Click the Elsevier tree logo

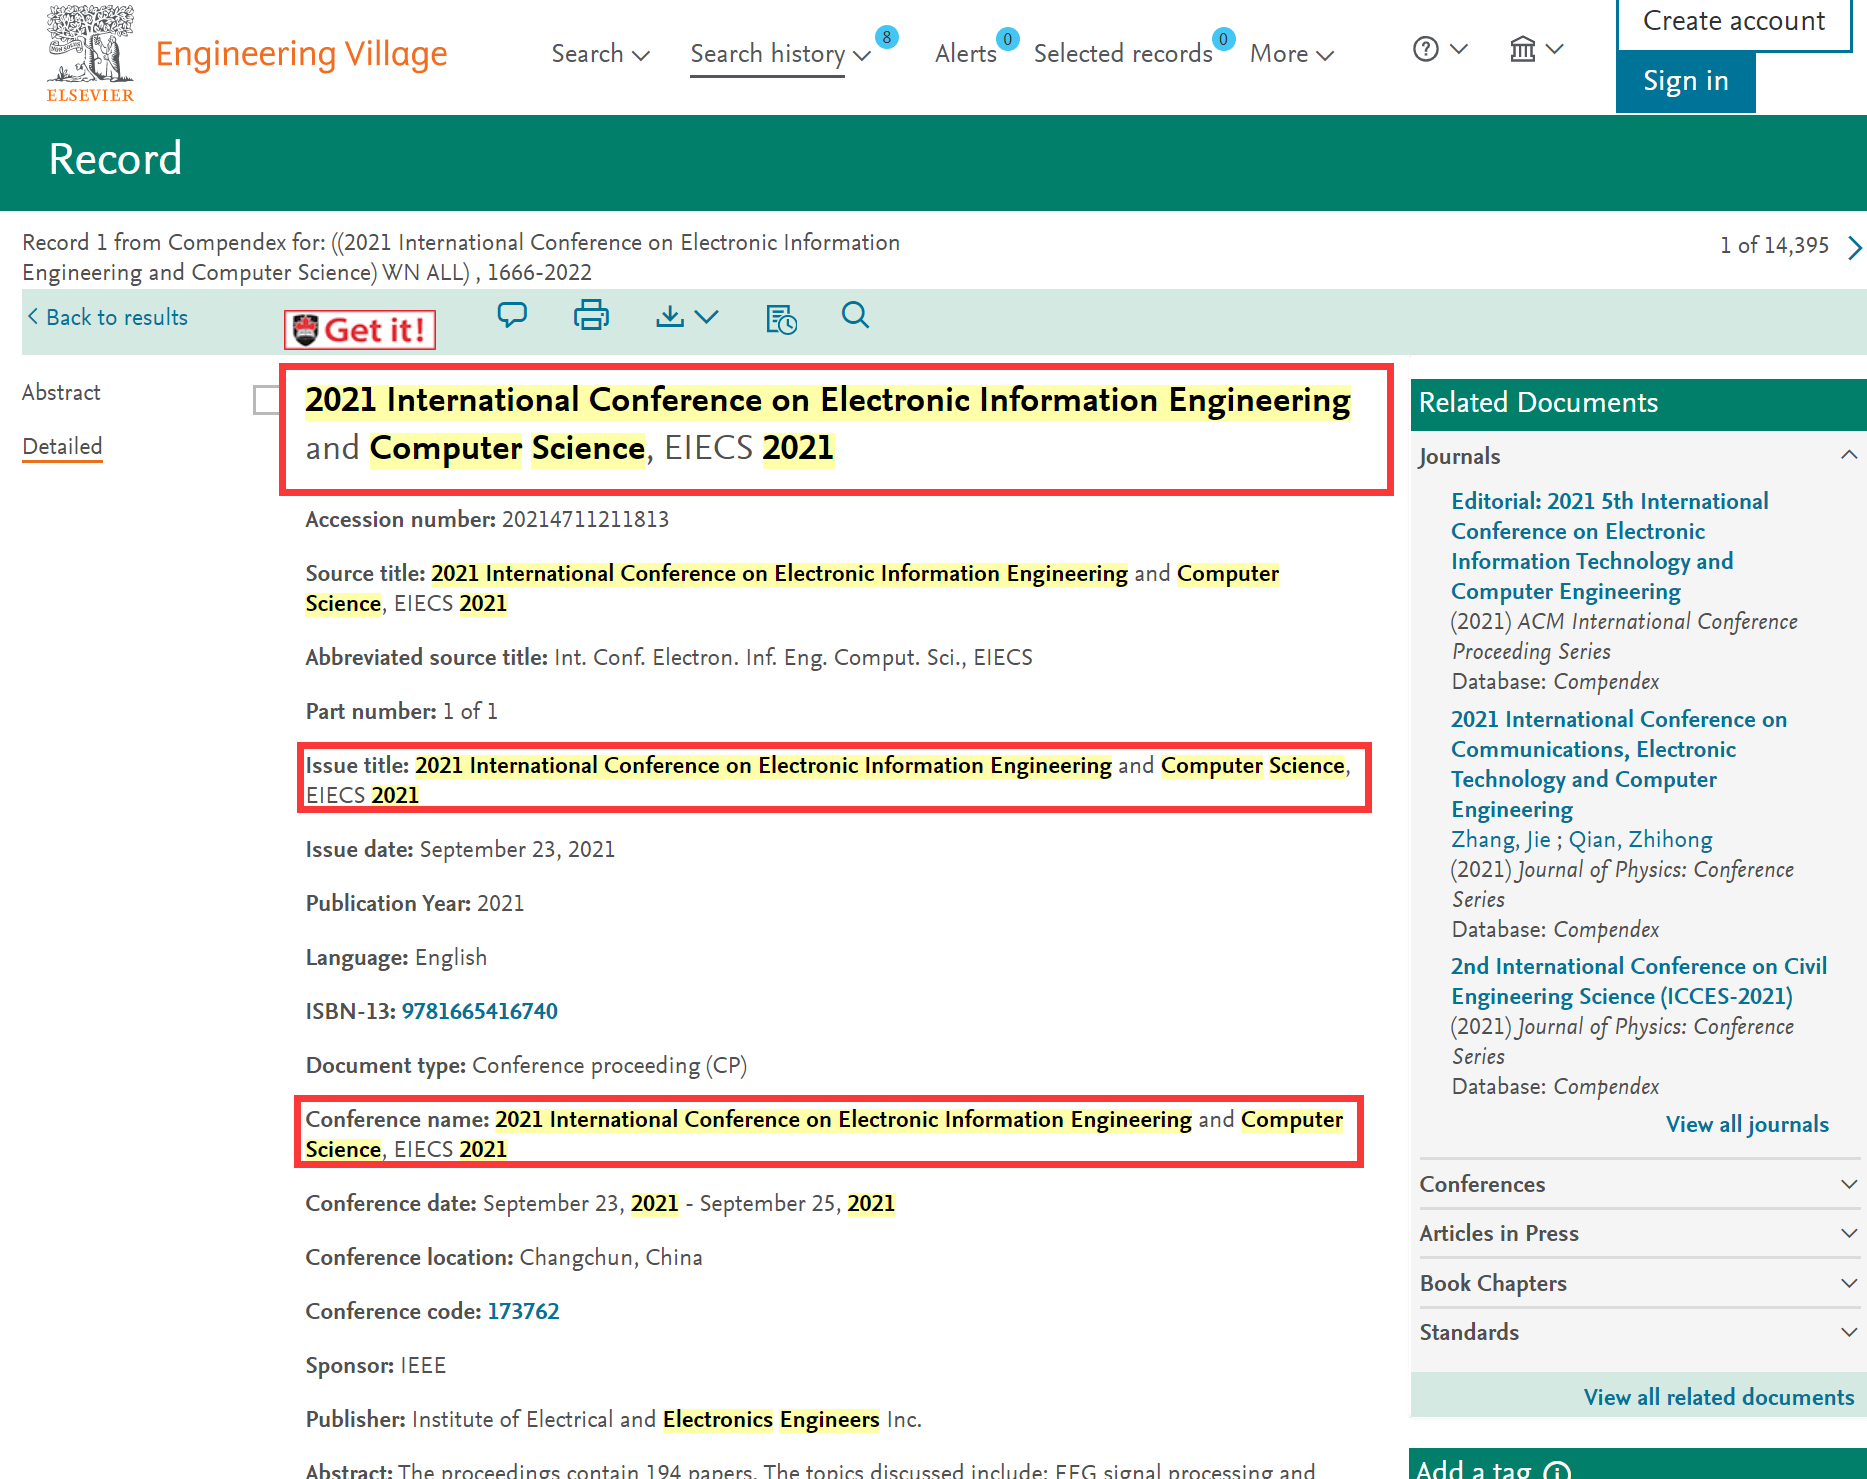(90, 53)
